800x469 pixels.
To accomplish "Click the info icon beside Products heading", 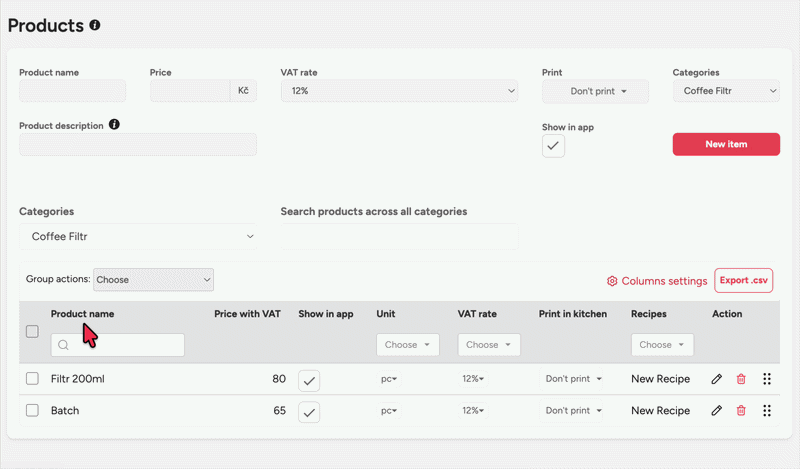I will point(95,25).
